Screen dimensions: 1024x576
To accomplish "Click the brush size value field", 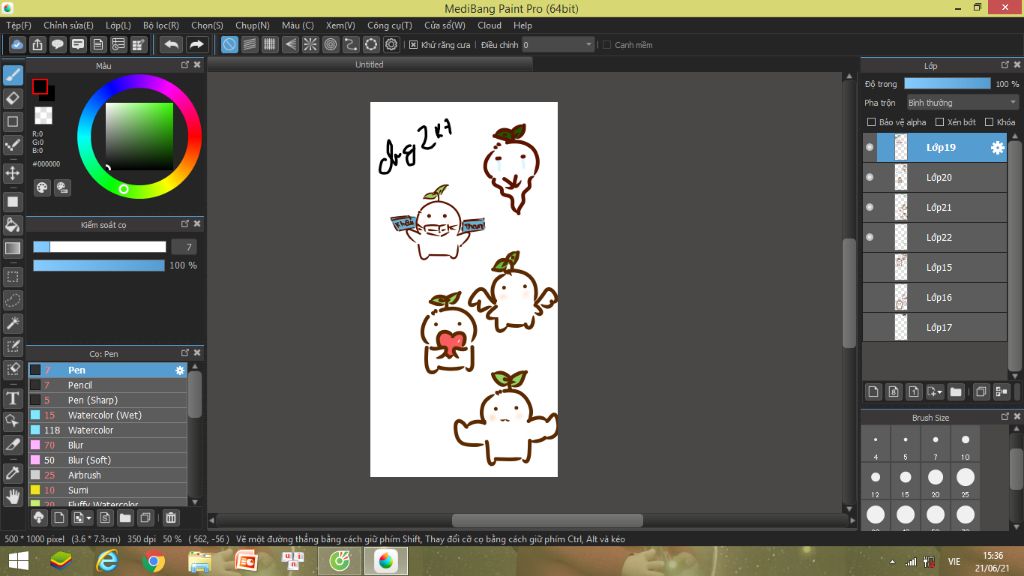I will point(184,247).
